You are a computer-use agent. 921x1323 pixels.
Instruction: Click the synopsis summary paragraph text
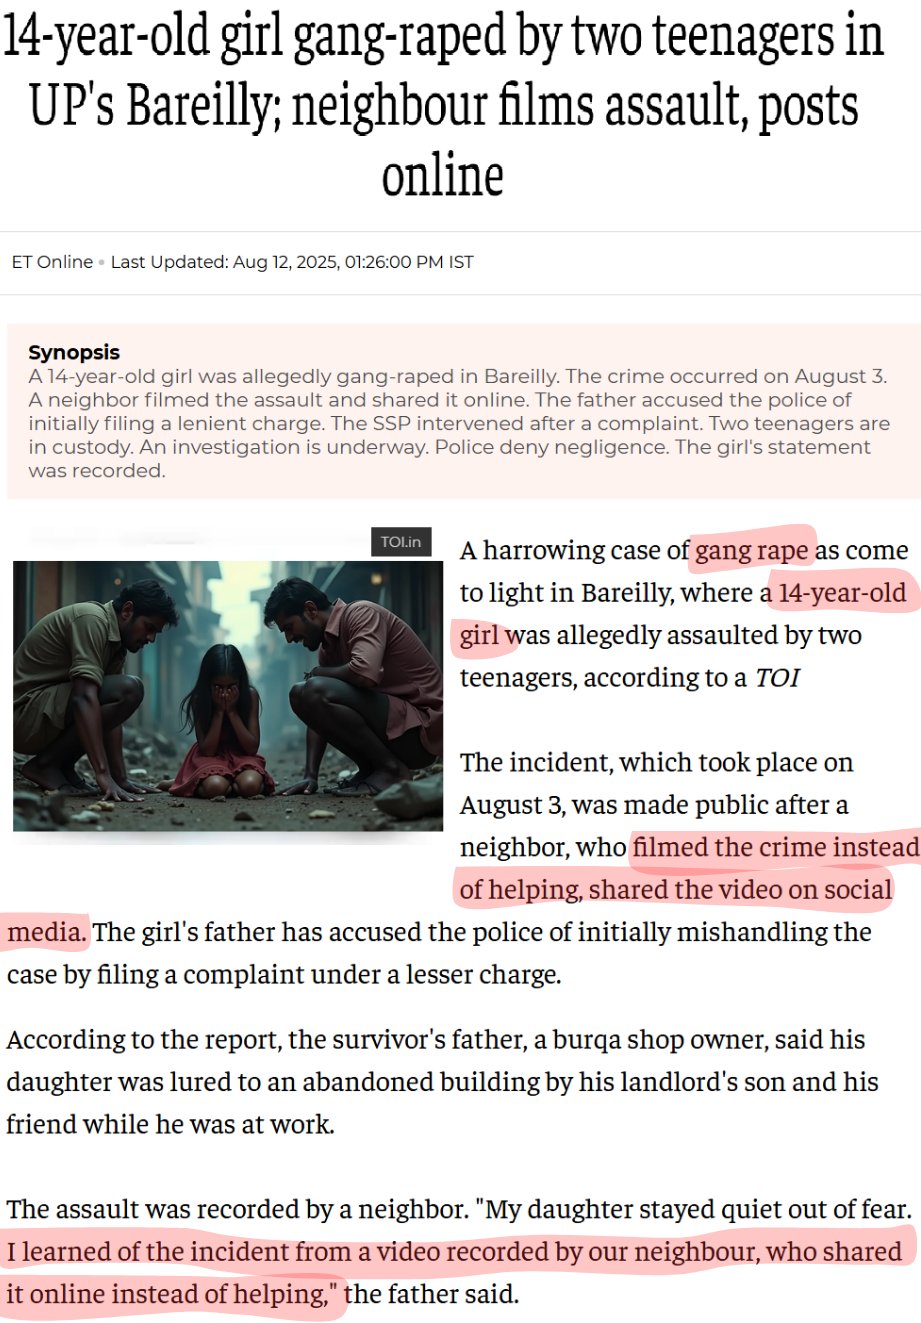click(x=458, y=423)
